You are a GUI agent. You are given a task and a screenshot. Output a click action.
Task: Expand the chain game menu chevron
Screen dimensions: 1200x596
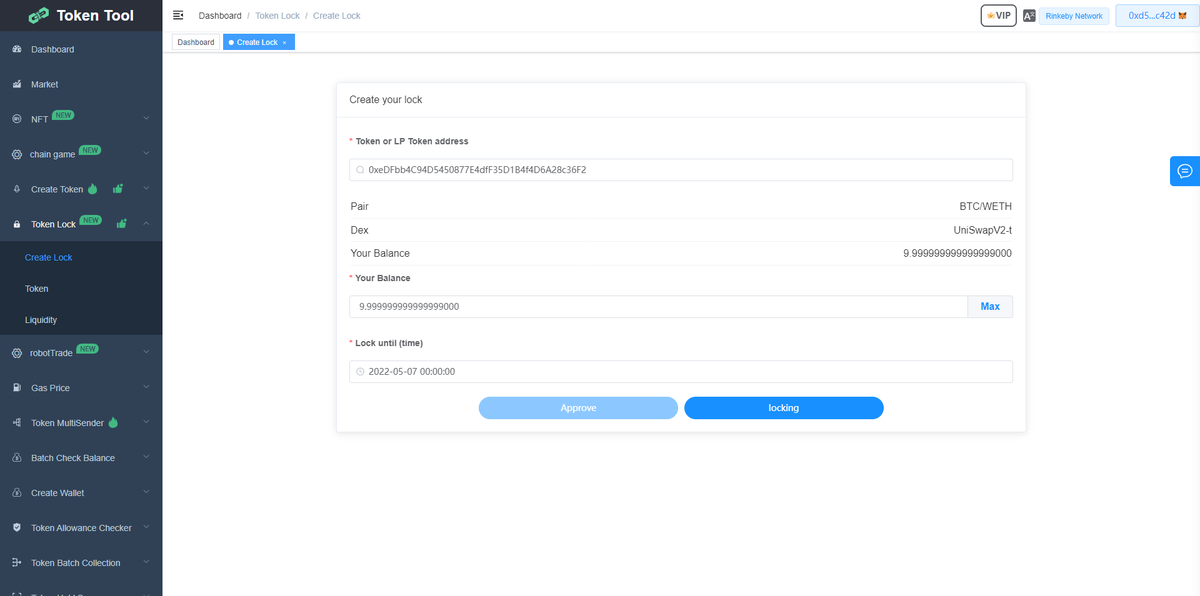point(146,154)
